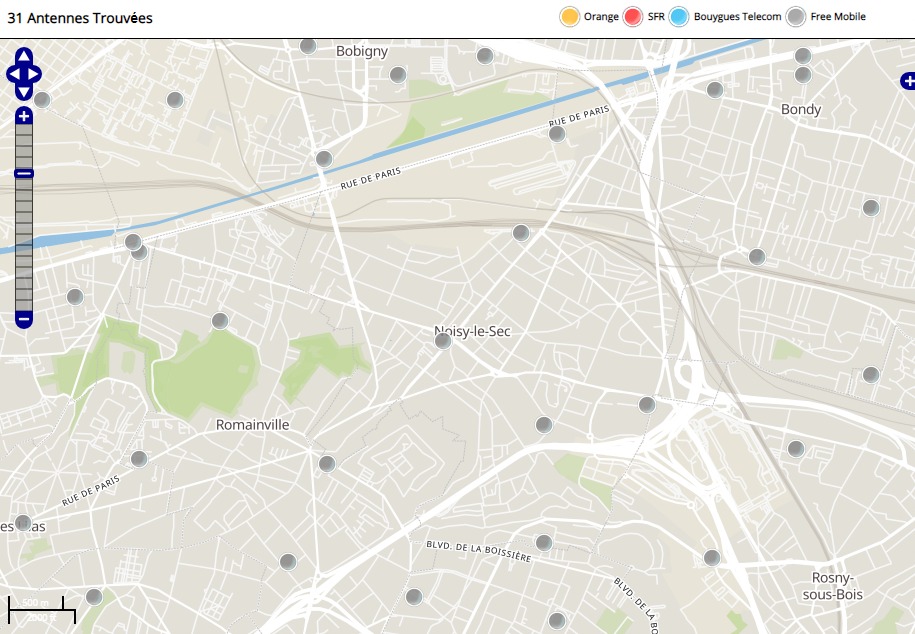
Task: Select antenna marker just below Bobigny label
Action: tap(398, 74)
